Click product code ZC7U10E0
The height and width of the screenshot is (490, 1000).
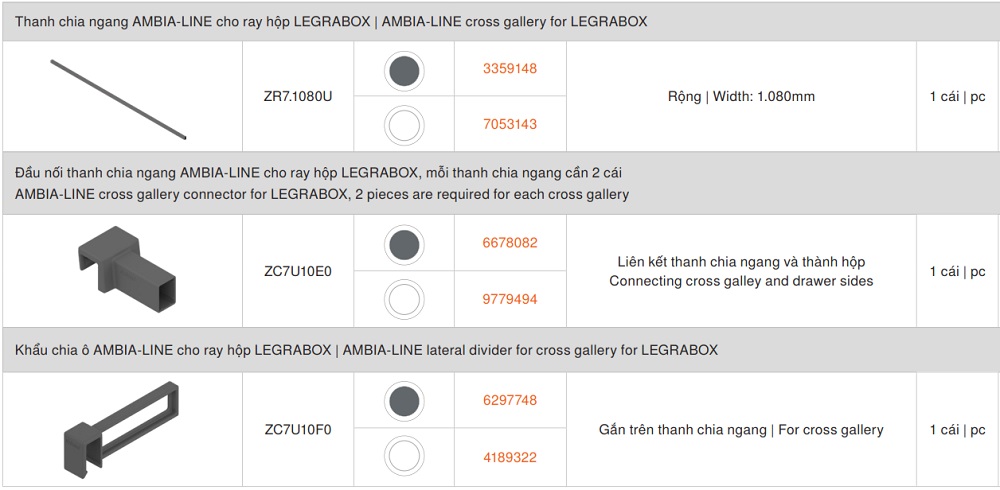tap(298, 271)
